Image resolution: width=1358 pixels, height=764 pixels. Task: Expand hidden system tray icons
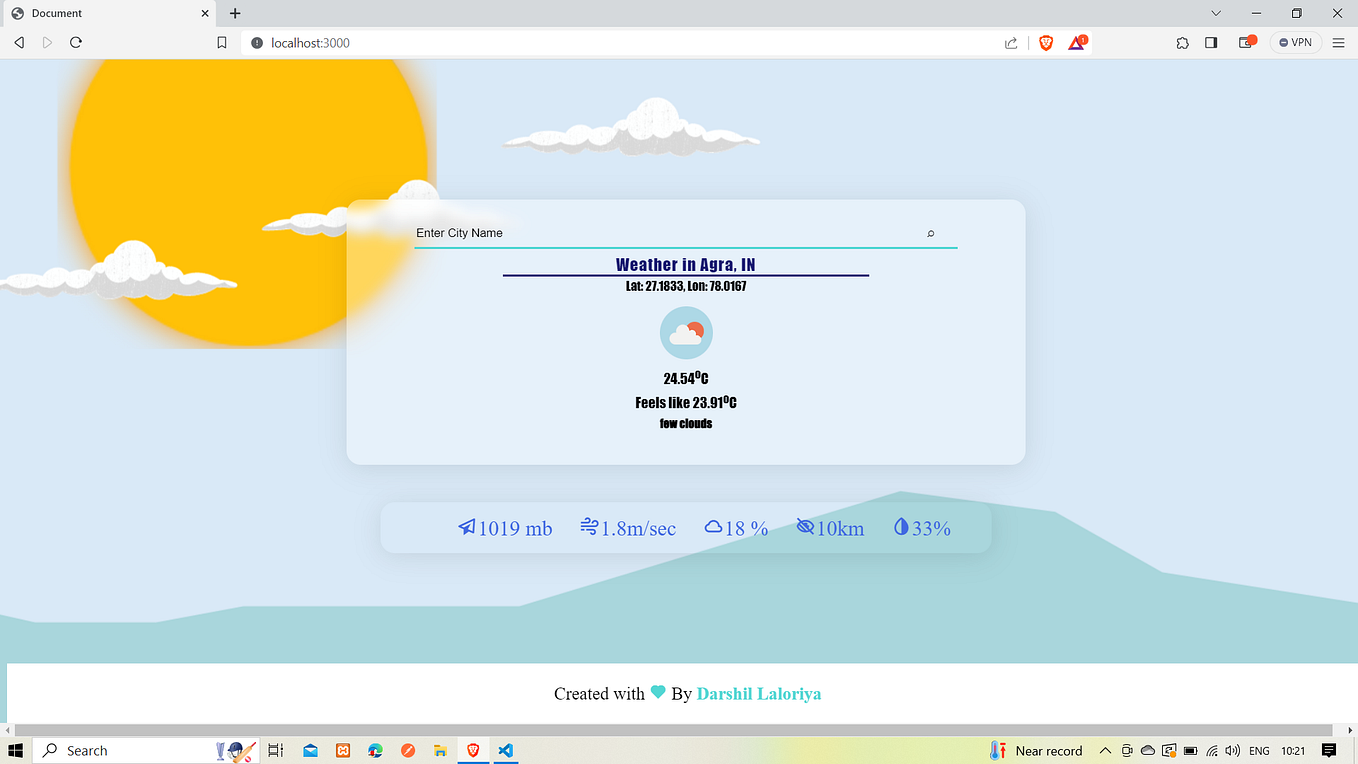point(1105,750)
